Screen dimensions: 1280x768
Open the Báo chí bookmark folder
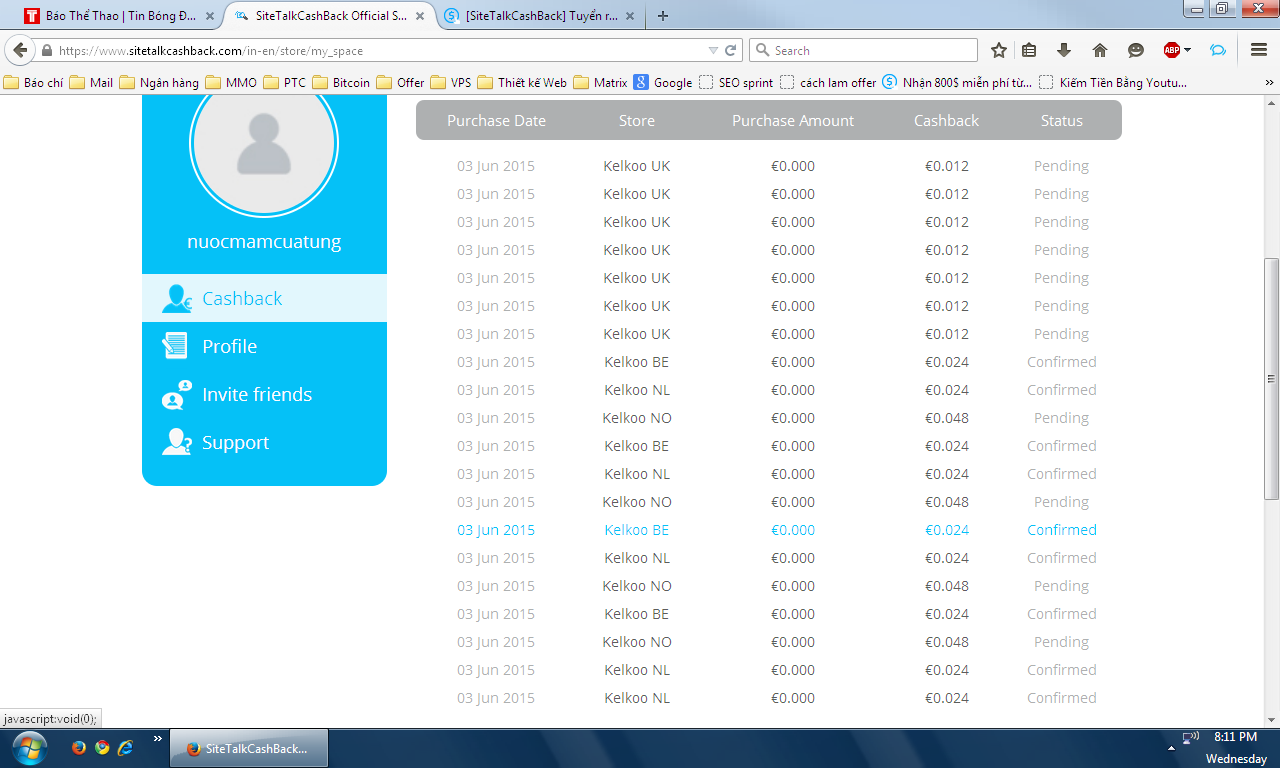(33, 83)
